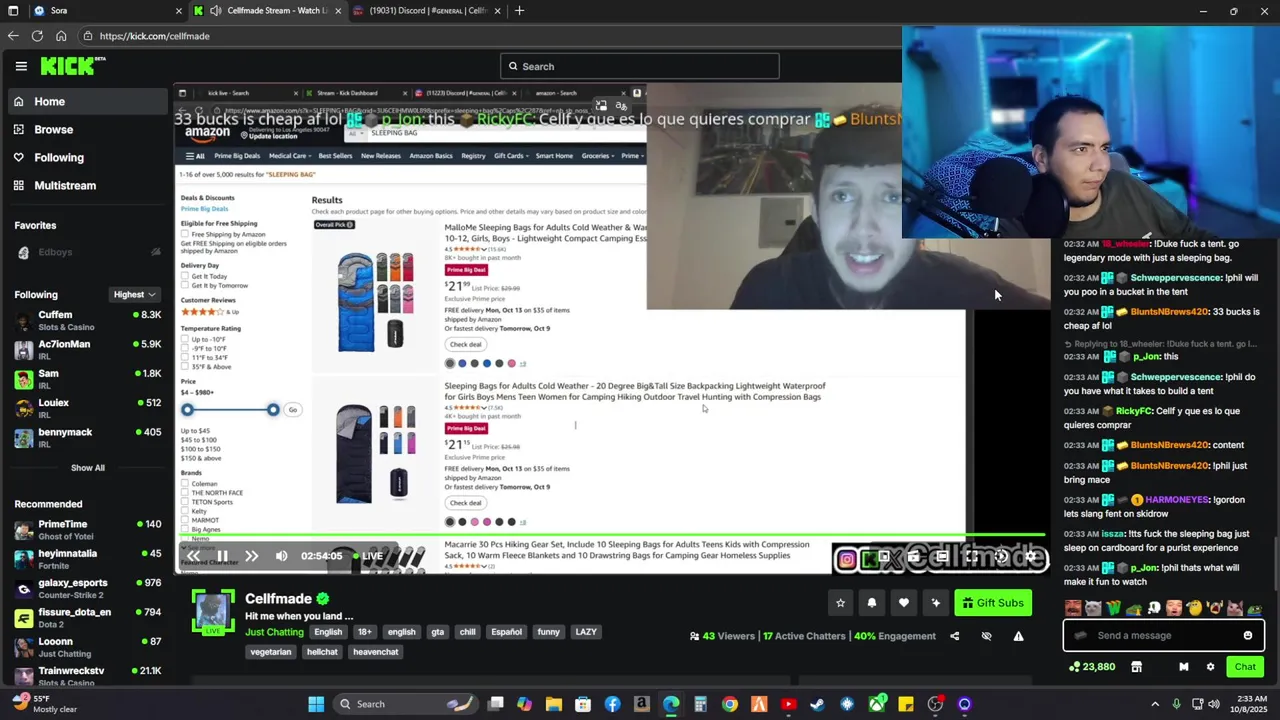Select the LAZY stream tag
Screen dimensions: 1280x720
pyautogui.click(x=586, y=632)
